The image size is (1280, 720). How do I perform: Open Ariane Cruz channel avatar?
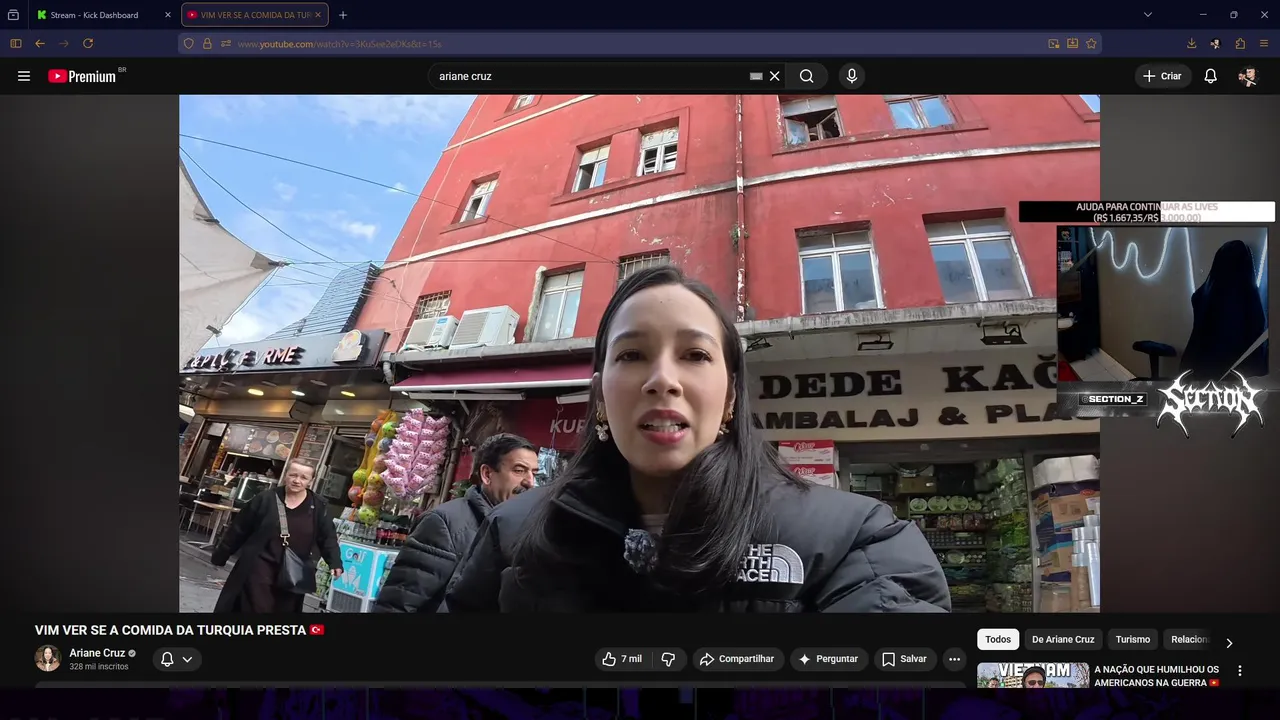click(x=47, y=658)
